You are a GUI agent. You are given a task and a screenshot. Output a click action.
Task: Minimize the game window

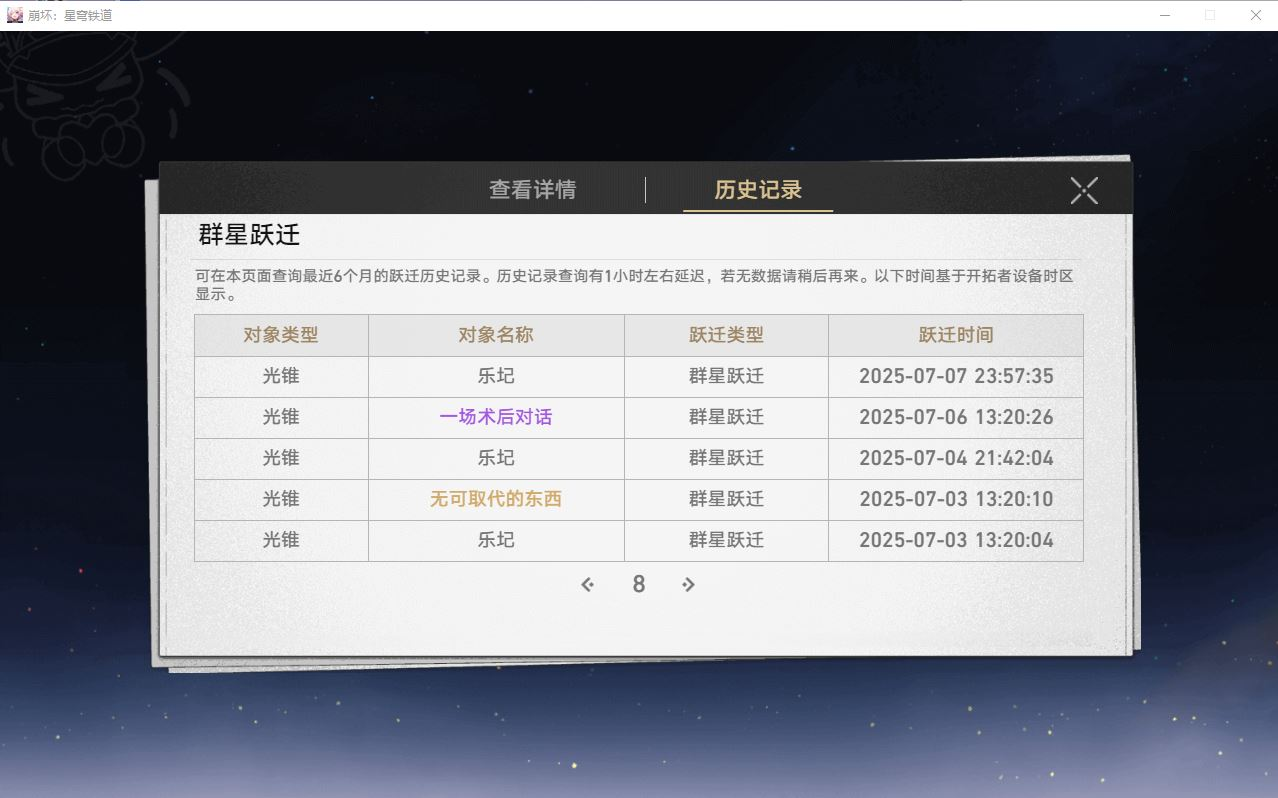tap(1163, 15)
